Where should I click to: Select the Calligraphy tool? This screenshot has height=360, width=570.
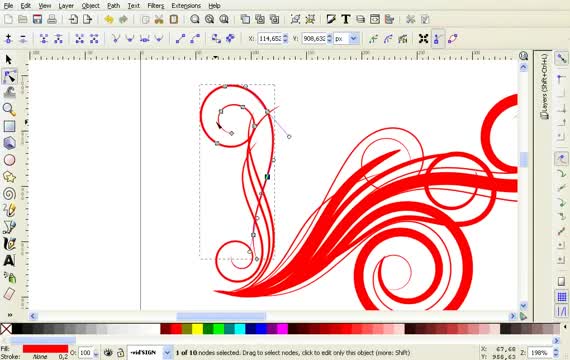[x=9, y=244]
